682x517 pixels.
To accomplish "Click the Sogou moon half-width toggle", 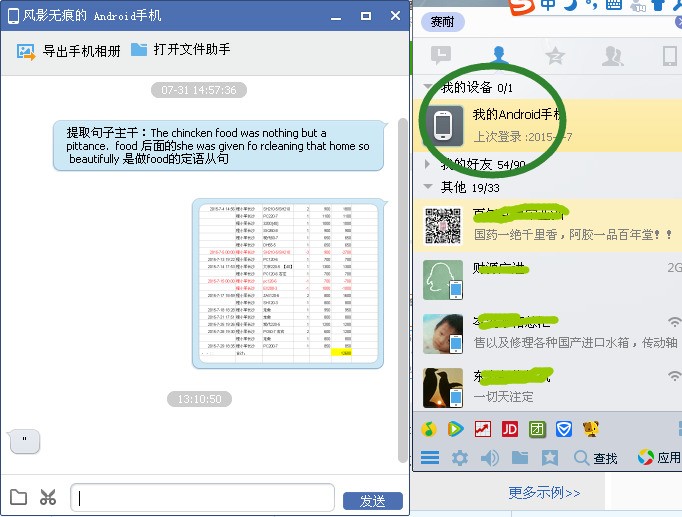I will click(570, 4).
